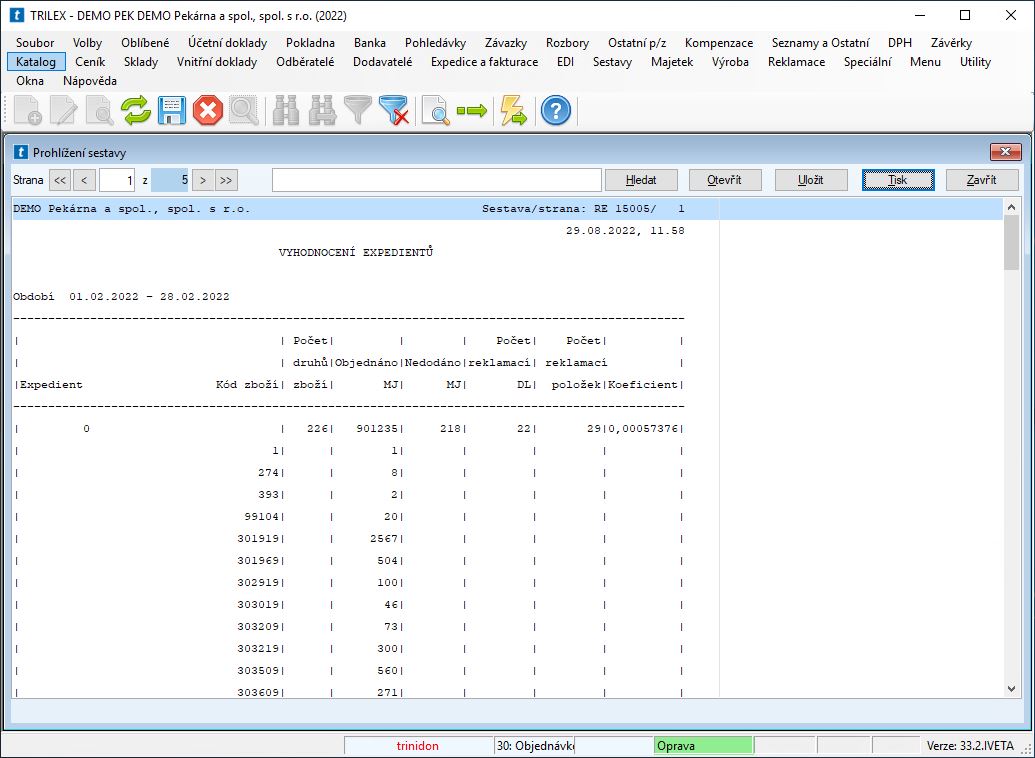This screenshot has height=758, width=1035.
Task: Click the grayed-out view document icon
Action: [x=100, y=110]
